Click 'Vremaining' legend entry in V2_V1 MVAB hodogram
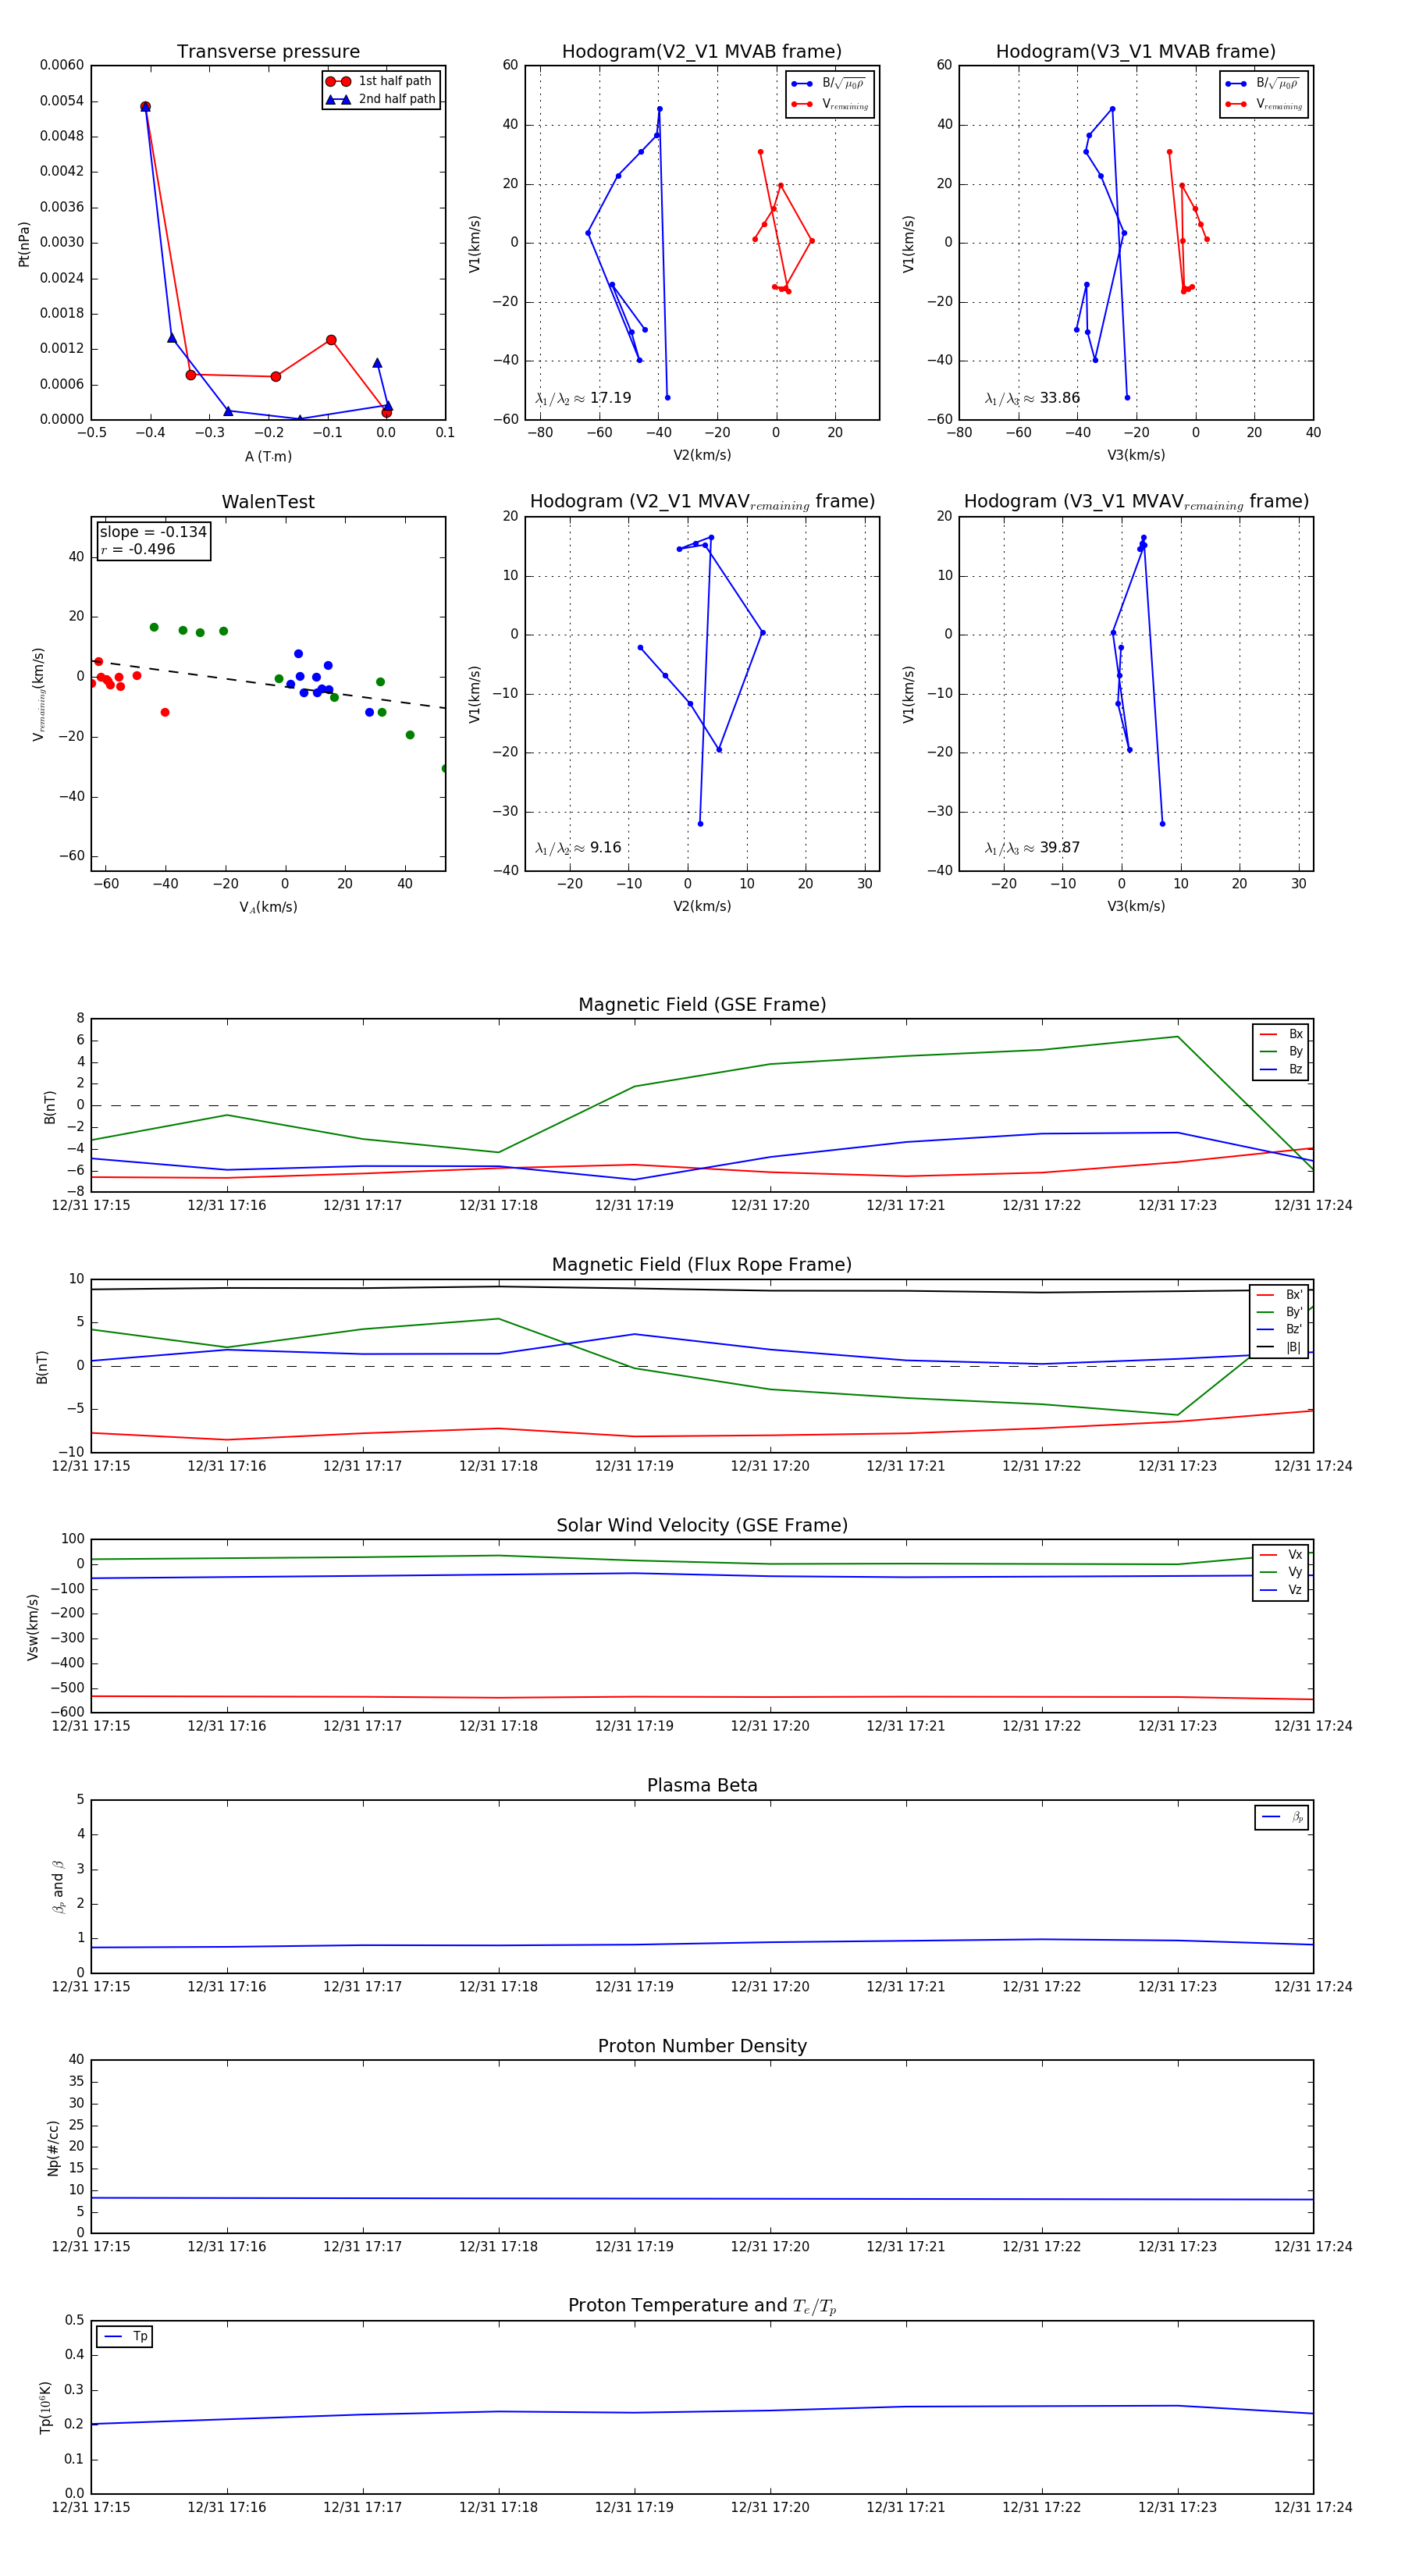1405x2576 pixels. click(830, 104)
